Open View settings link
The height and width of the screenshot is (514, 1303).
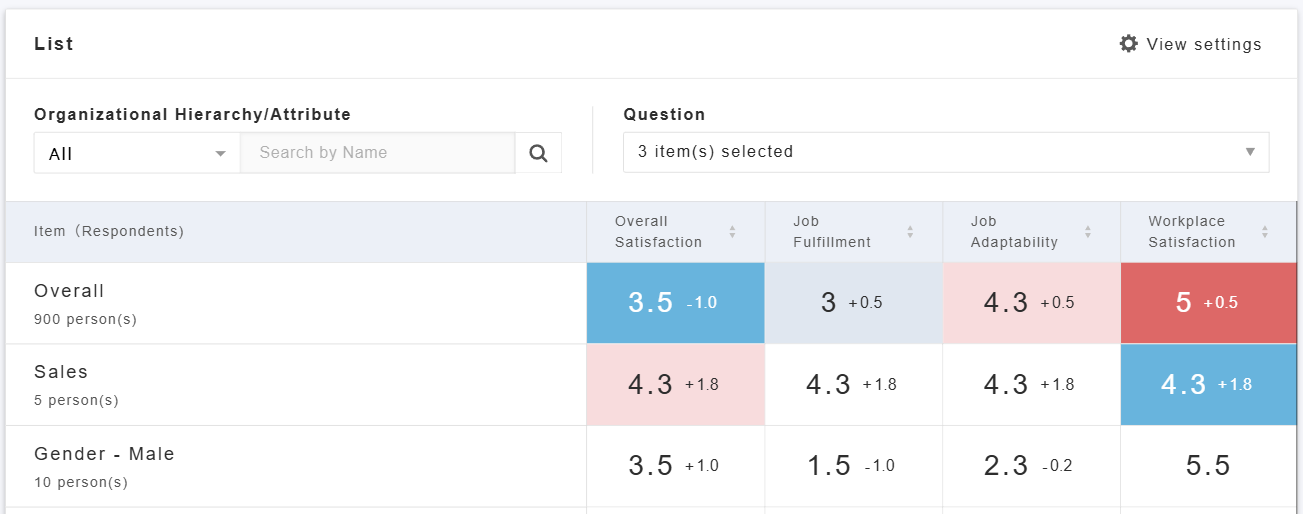coord(1203,44)
